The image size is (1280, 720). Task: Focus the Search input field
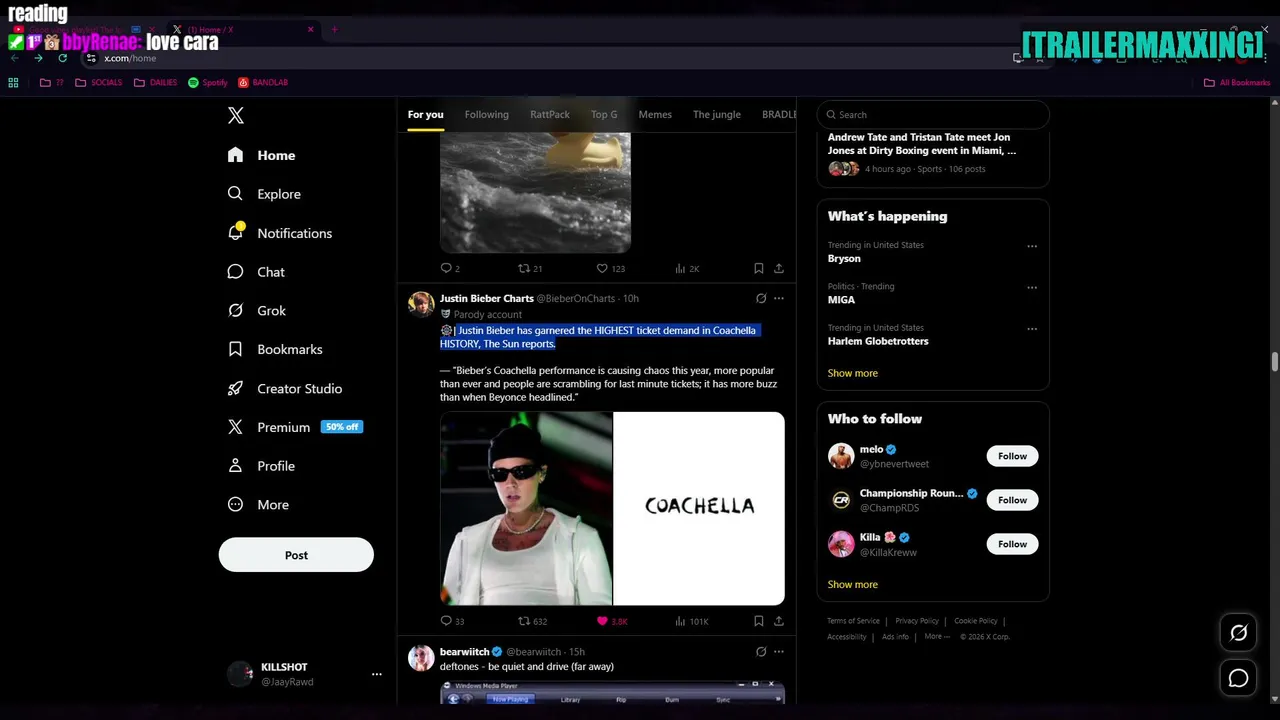[933, 114]
